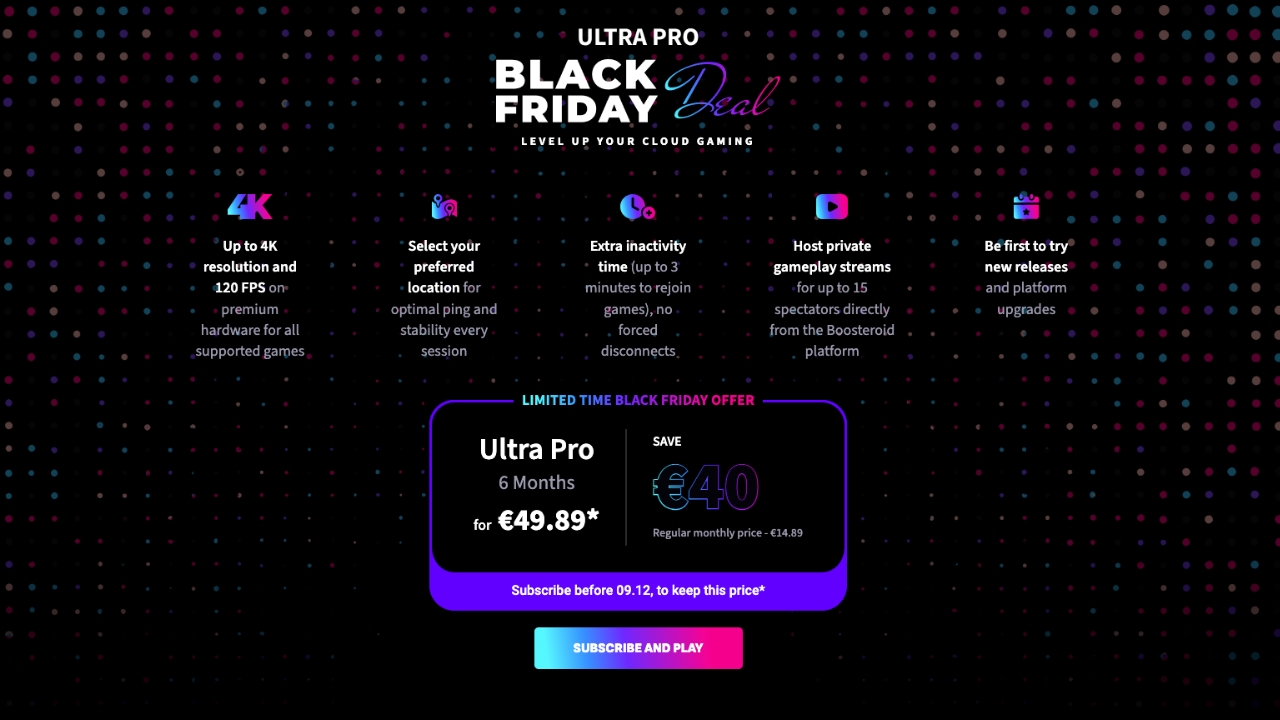
Task: Click the LEVEL UP YOUR CLOUD GAMING tagline
Action: [638, 141]
